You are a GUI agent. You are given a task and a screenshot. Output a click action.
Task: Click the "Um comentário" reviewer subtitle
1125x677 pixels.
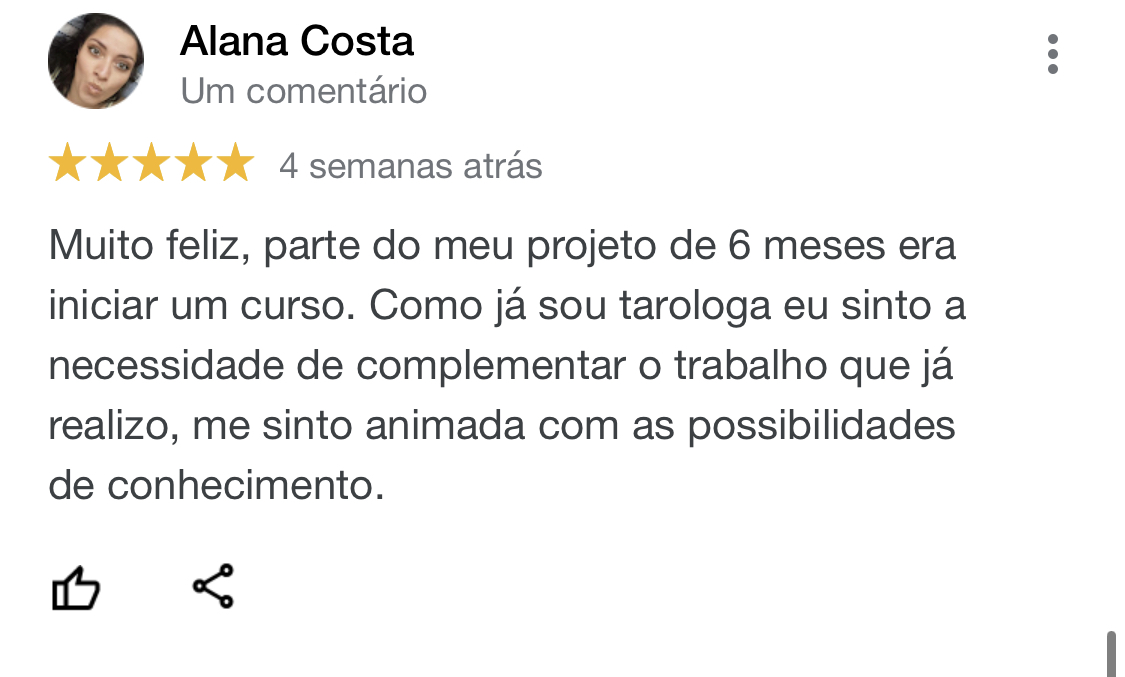304,91
